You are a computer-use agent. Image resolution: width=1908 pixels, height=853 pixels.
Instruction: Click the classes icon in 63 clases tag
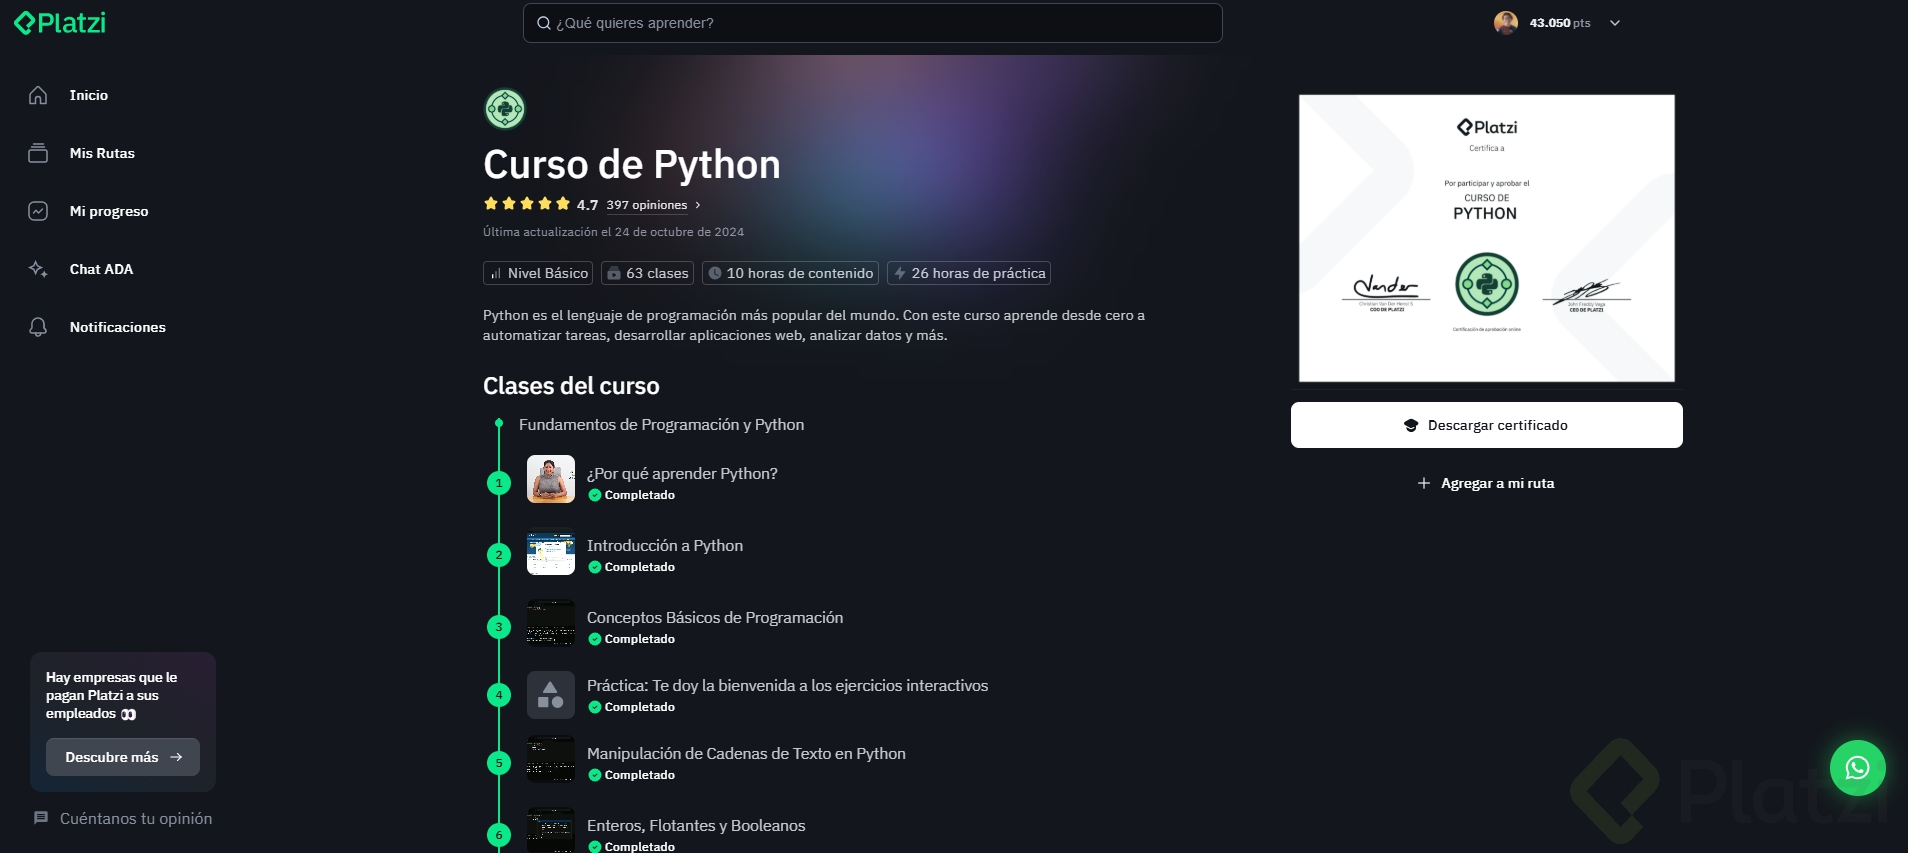(x=614, y=273)
